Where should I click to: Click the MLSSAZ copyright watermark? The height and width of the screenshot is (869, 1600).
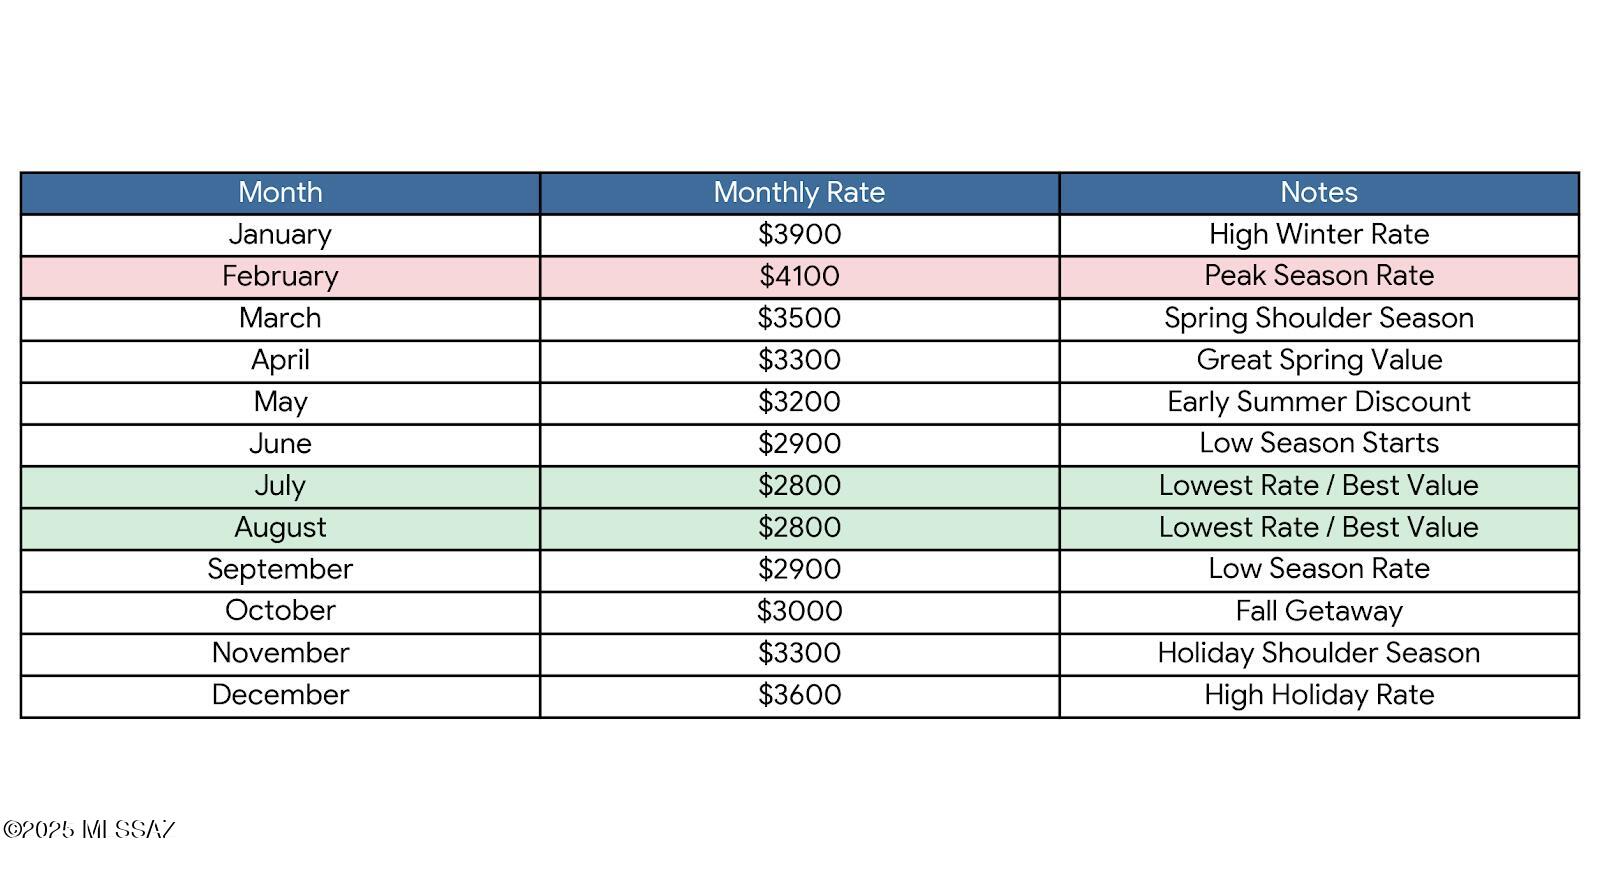(x=89, y=830)
